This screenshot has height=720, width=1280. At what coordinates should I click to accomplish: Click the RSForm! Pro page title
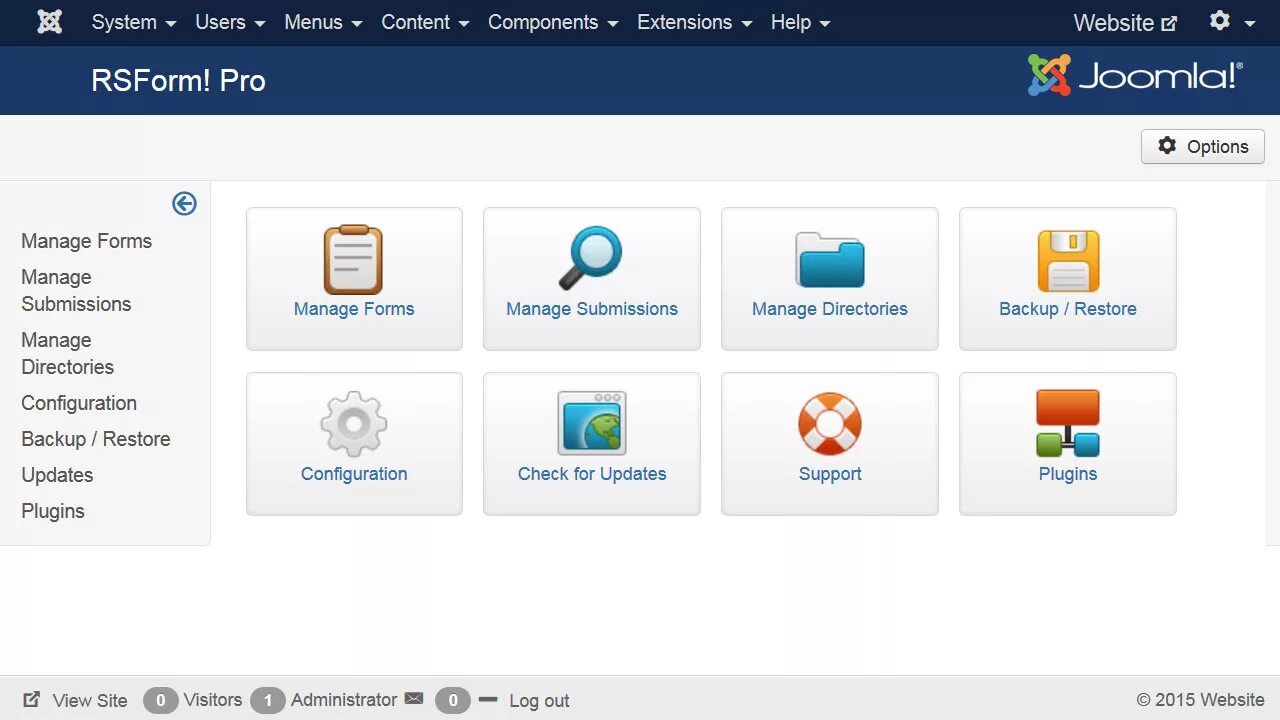178,80
